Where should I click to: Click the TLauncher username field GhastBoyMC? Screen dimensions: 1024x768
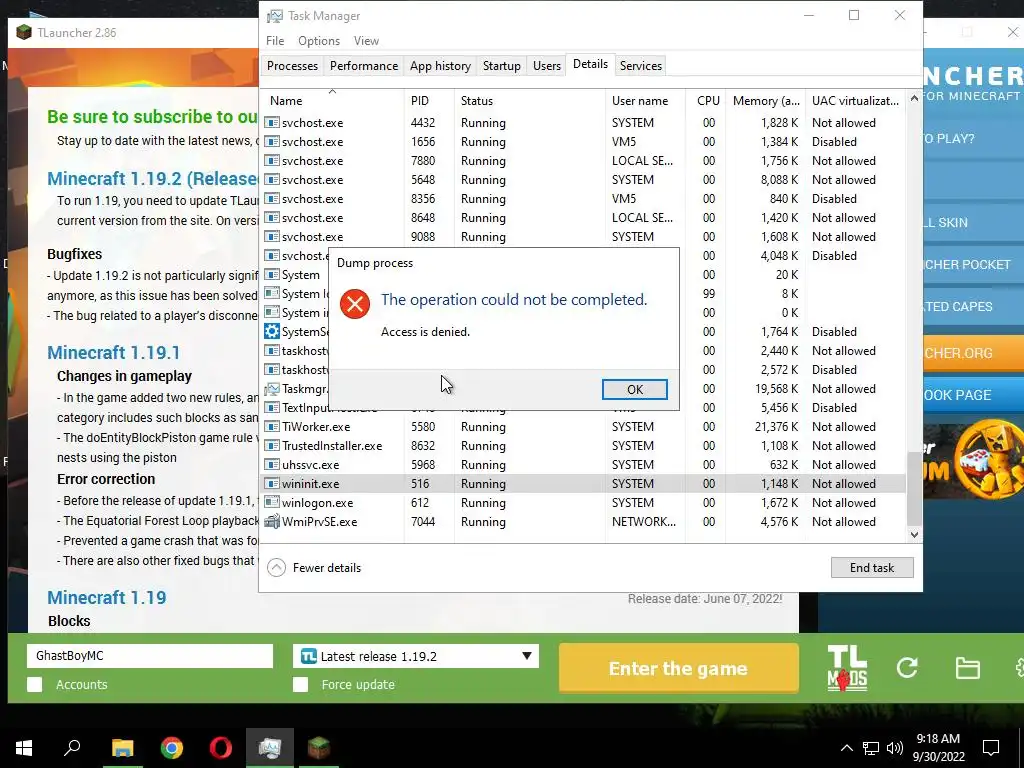[150, 656]
